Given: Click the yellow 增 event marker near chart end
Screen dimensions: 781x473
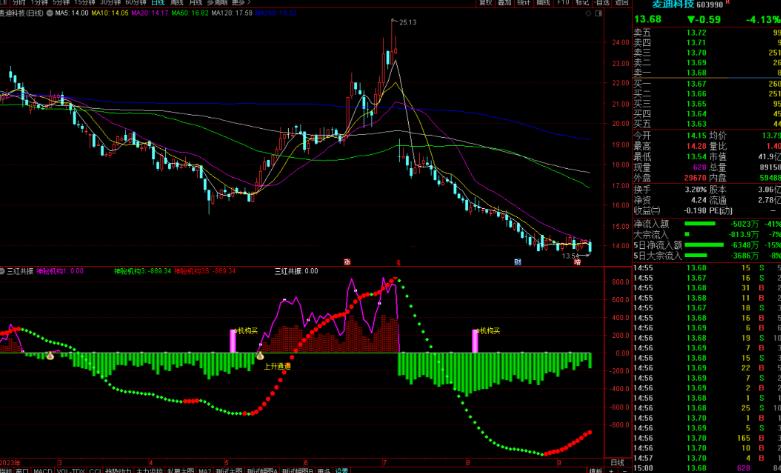Looking at the screenshot, I should tap(577, 261).
